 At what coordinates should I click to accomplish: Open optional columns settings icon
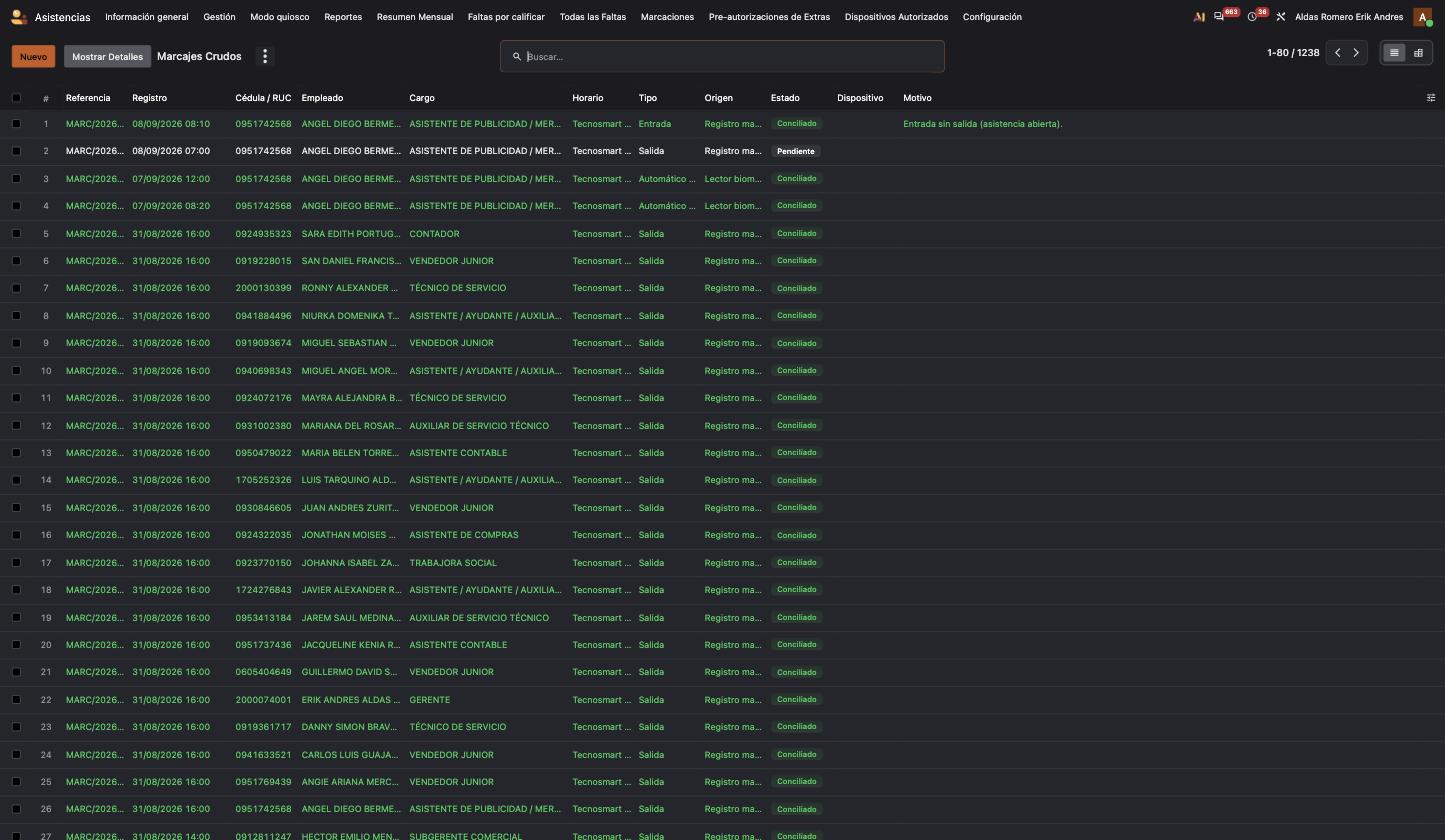1431,98
